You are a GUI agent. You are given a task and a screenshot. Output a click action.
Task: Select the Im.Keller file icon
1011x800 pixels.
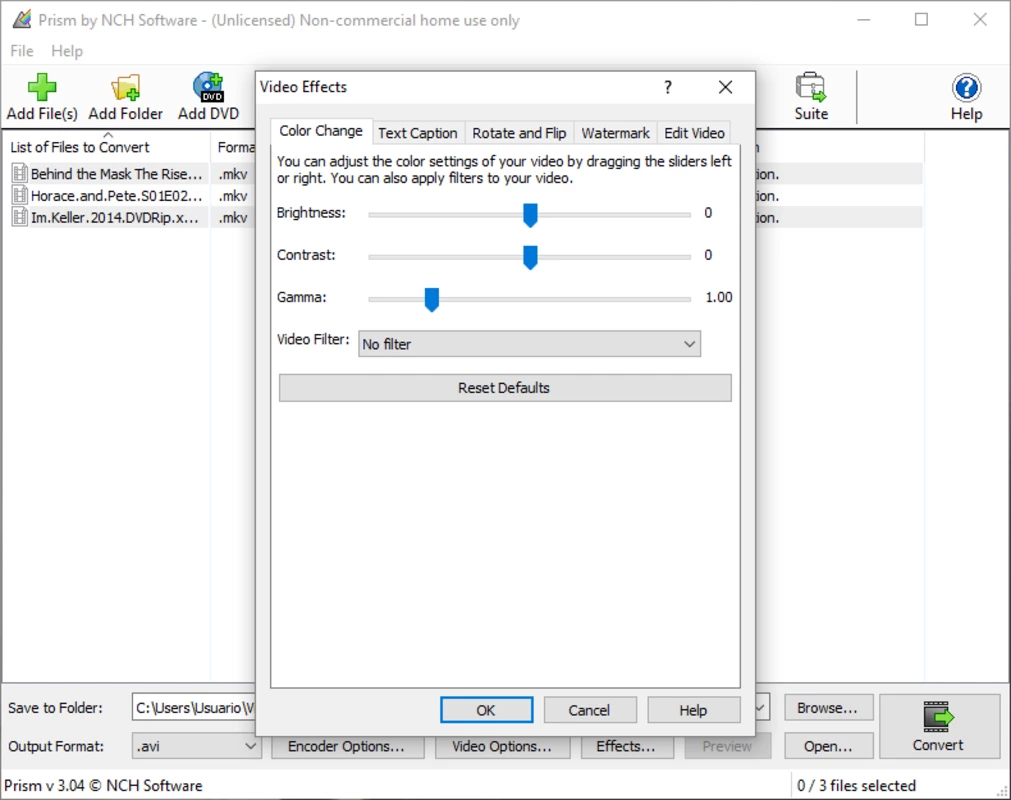pyautogui.click(x=20, y=217)
